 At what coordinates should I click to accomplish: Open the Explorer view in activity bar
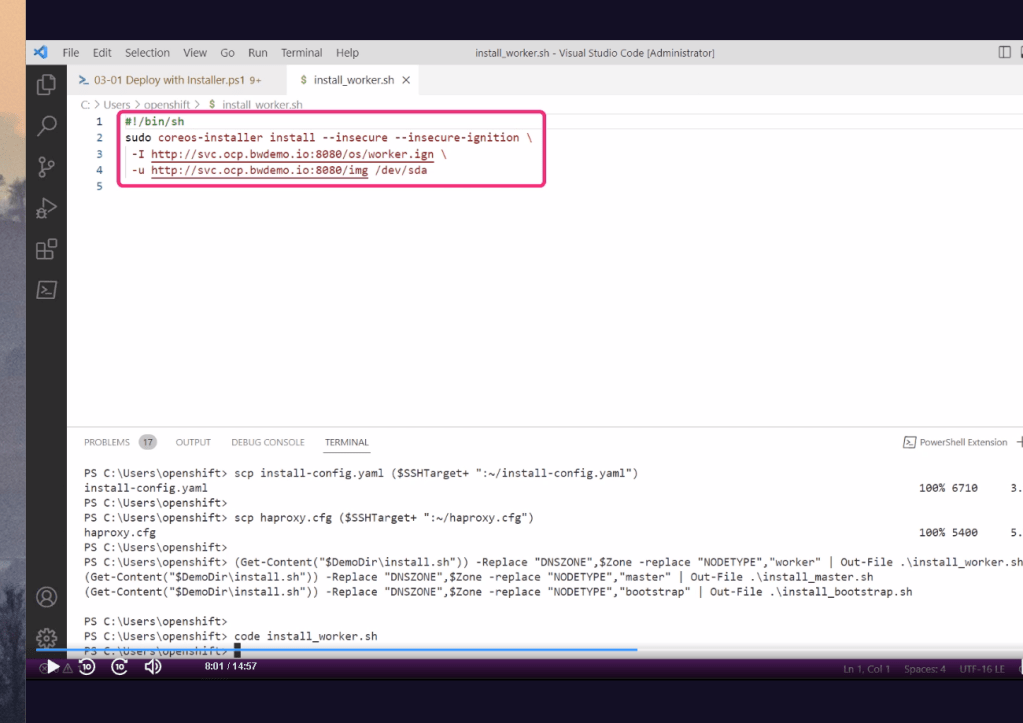point(46,85)
